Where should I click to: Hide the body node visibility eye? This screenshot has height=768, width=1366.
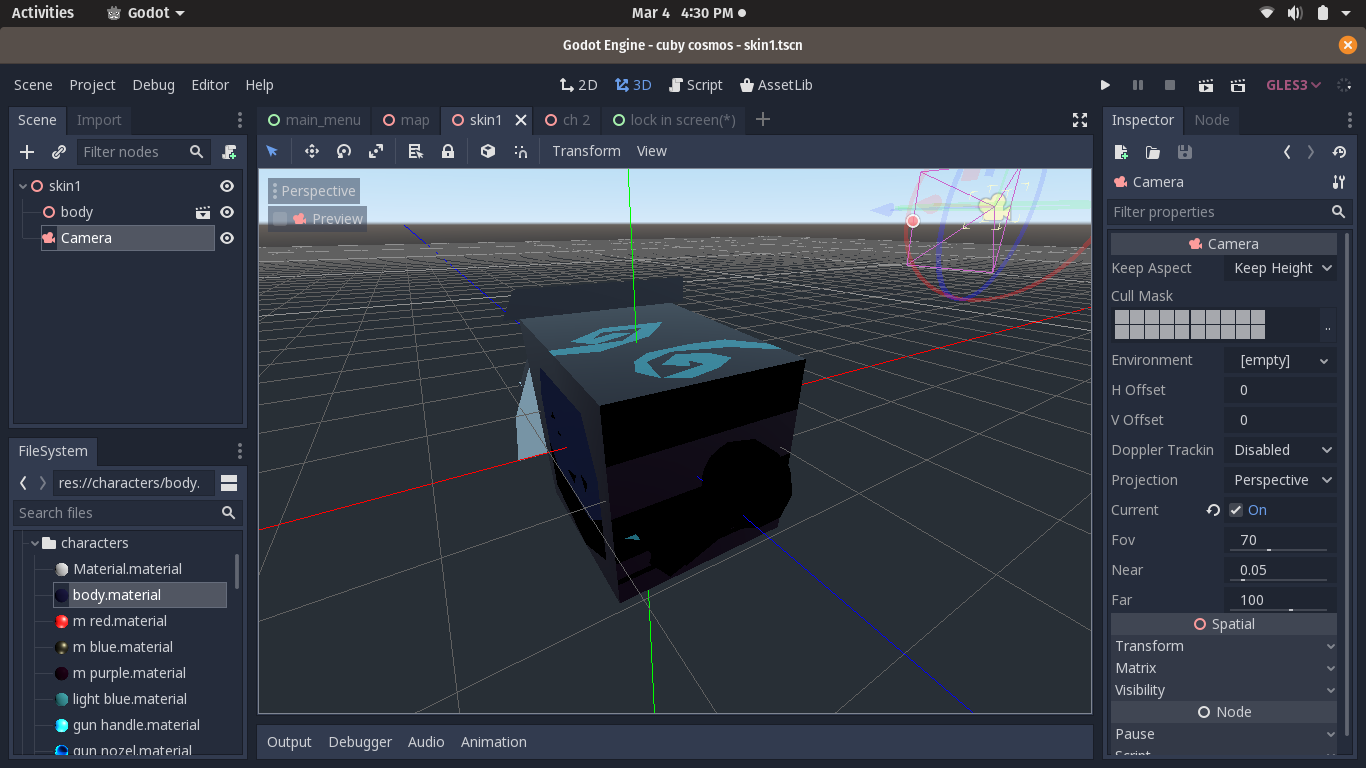coord(227,212)
